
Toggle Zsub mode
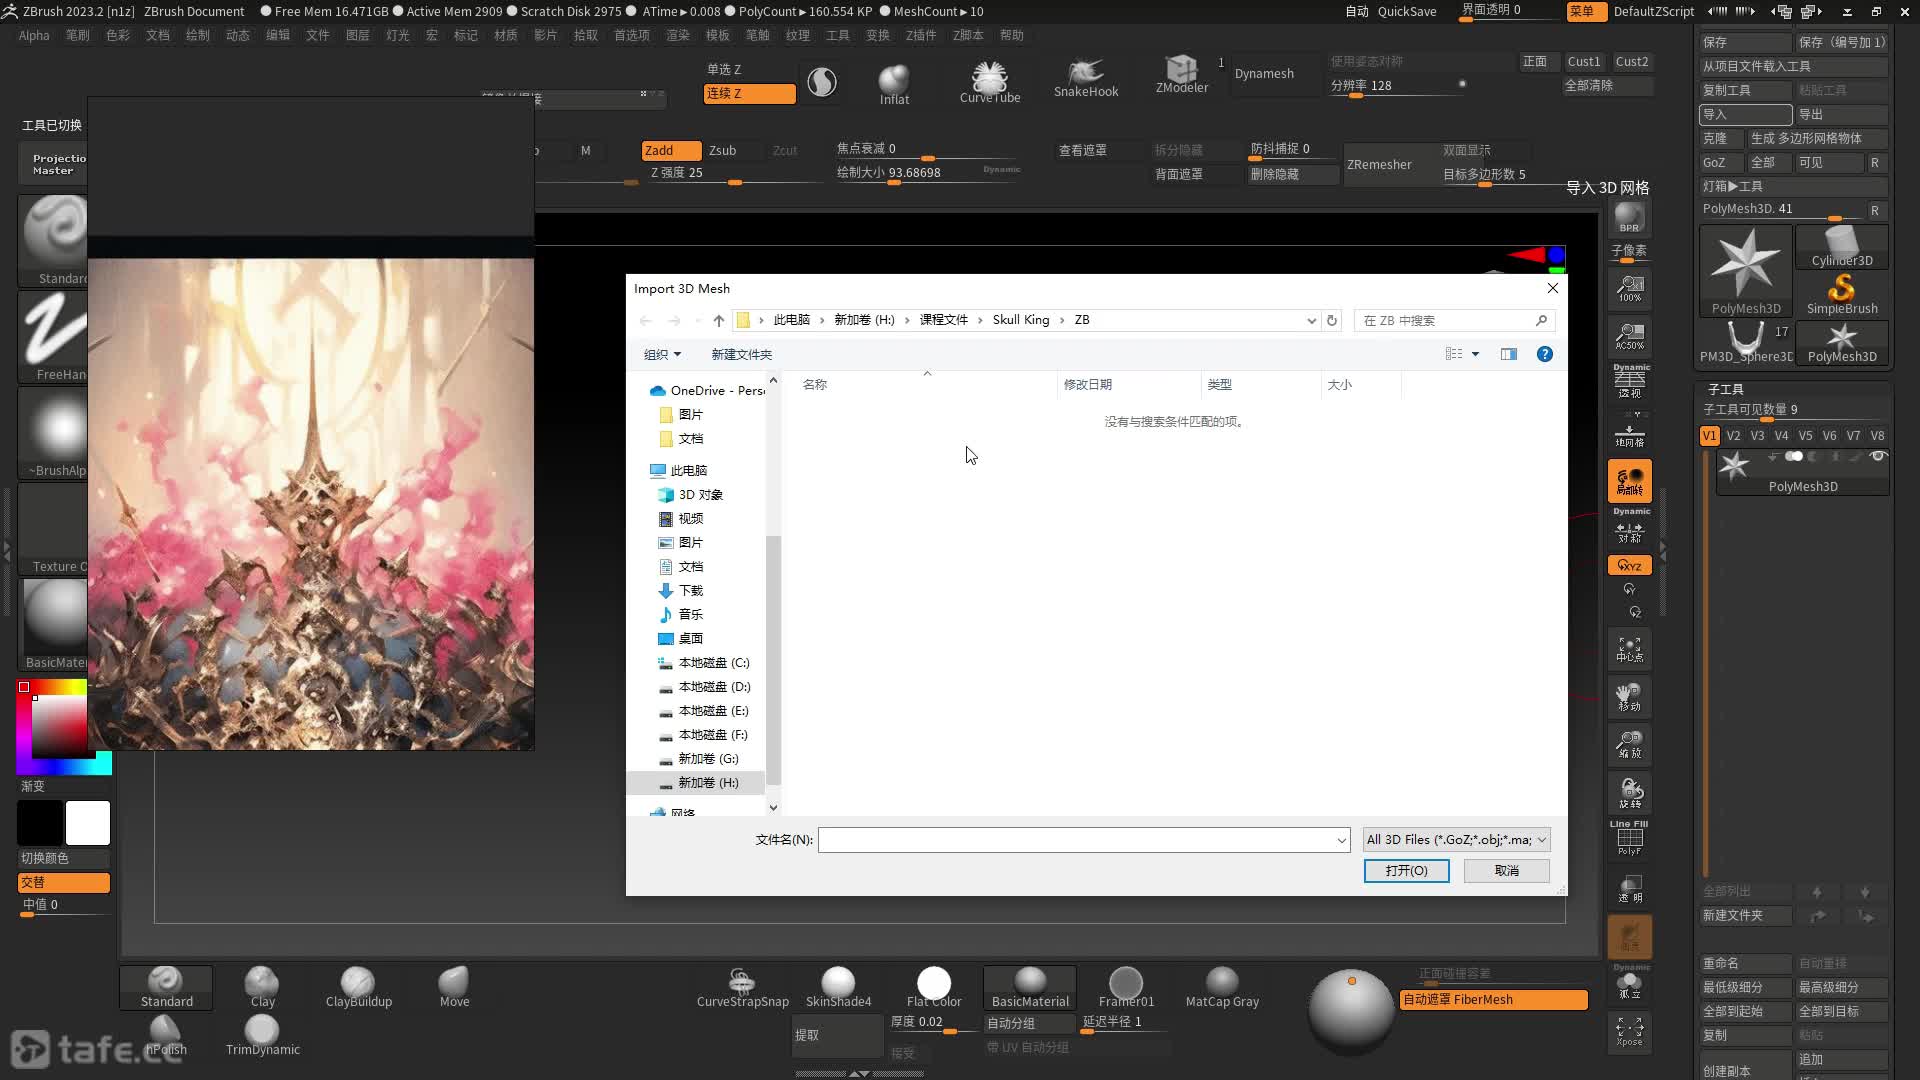click(723, 150)
